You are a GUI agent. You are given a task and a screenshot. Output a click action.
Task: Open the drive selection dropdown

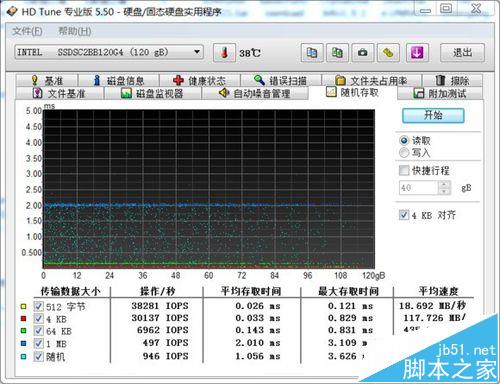tap(109, 52)
